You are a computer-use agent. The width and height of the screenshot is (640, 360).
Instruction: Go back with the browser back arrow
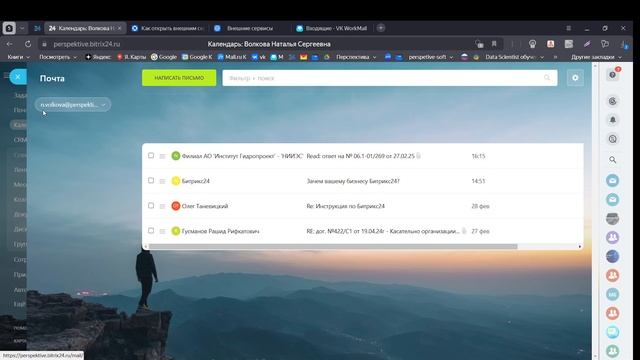[9, 44]
